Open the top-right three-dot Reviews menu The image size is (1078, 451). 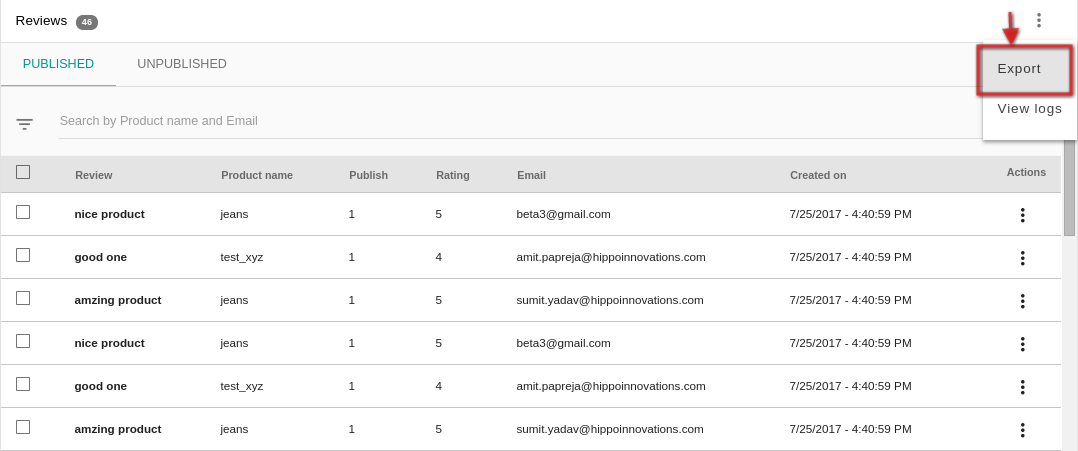pyautogui.click(x=1038, y=21)
